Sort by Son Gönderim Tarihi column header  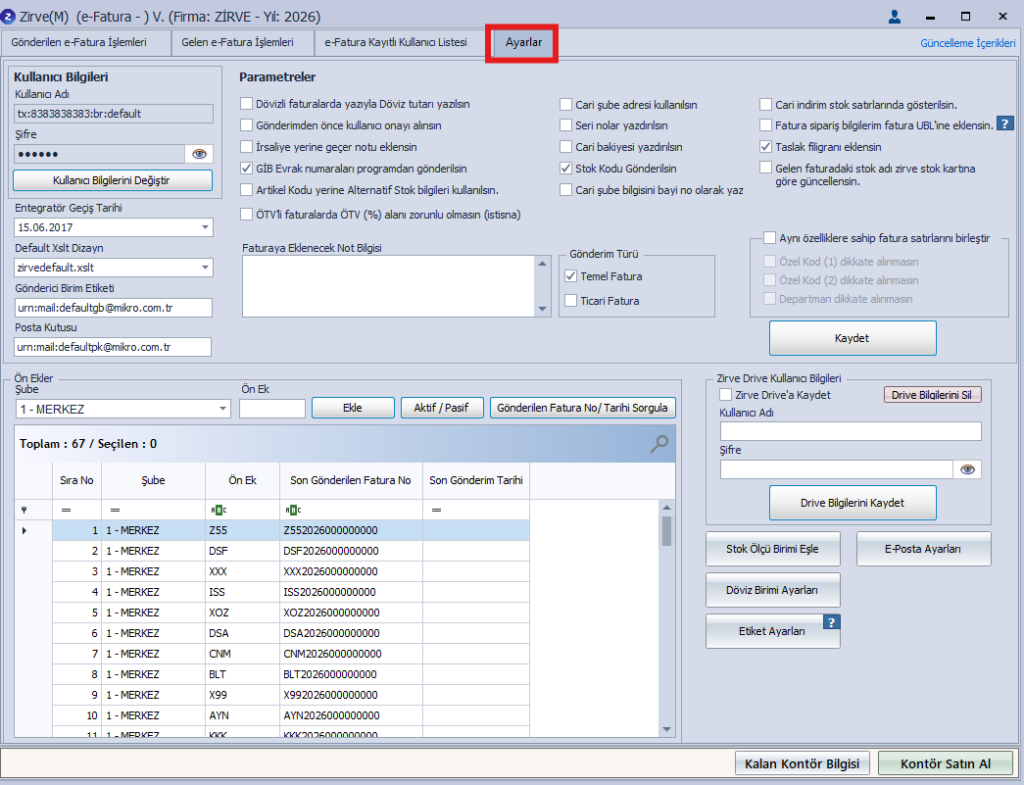[476, 480]
